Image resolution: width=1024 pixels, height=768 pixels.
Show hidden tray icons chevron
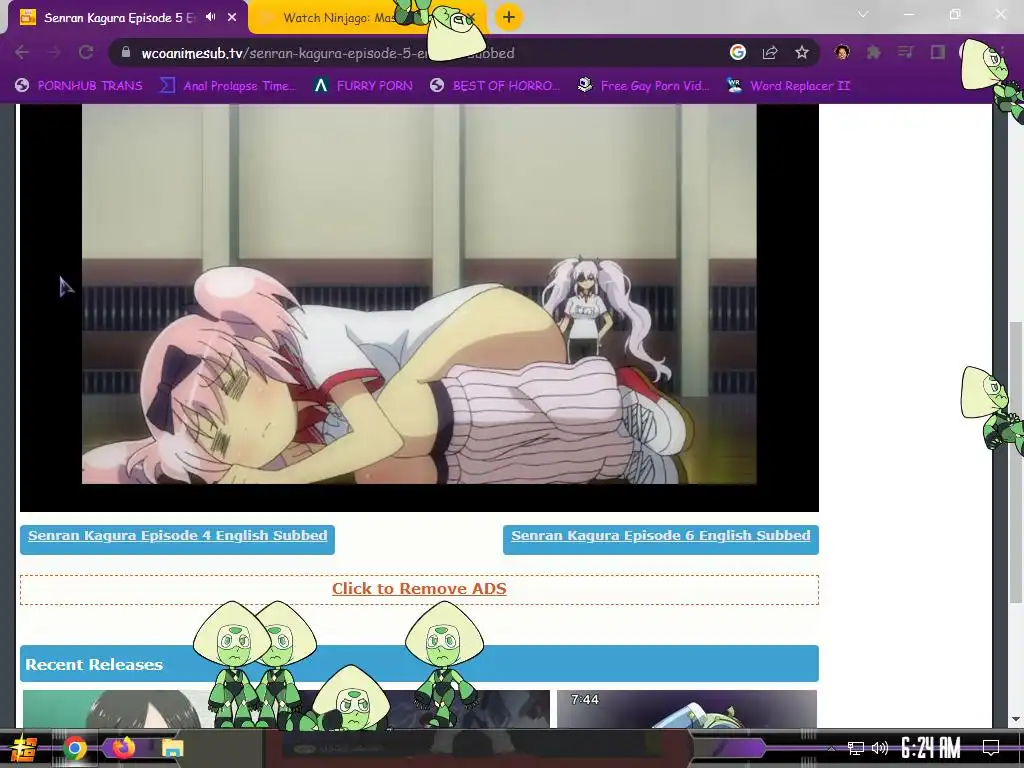831,748
